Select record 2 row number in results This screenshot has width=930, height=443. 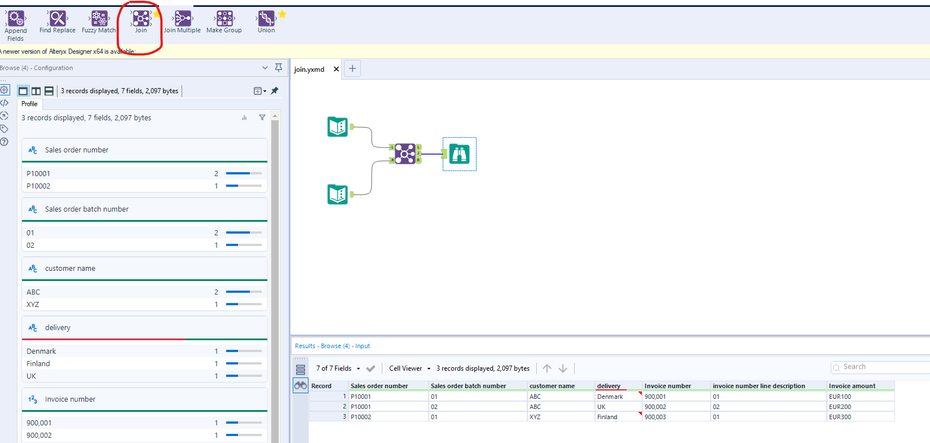[329, 407]
